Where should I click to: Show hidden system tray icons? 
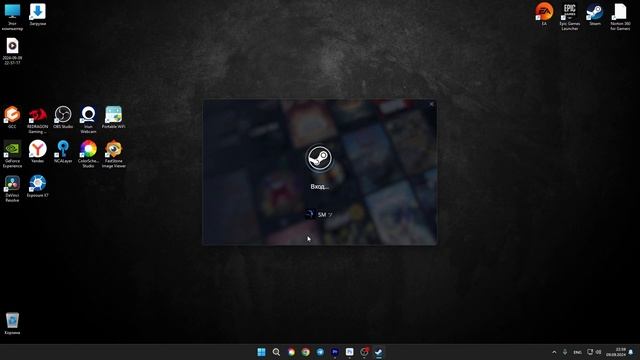point(554,352)
